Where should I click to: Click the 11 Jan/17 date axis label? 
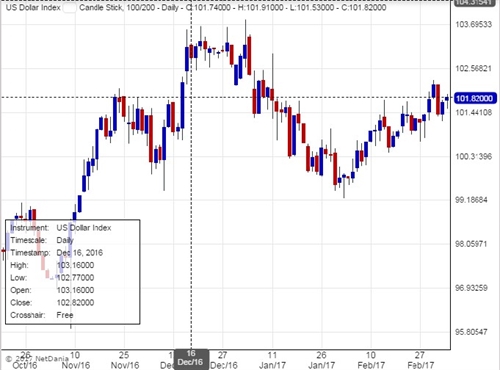[272, 360]
